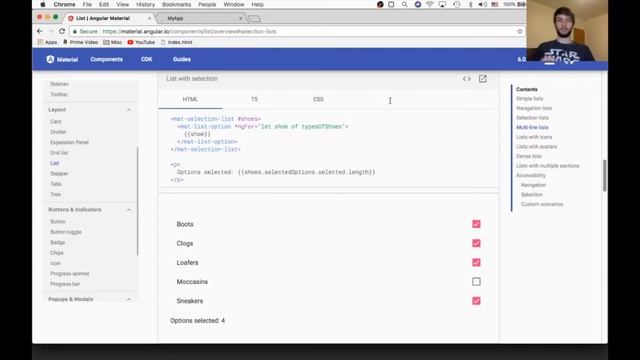This screenshot has height=360, width=640.
Task: Open Tabs component in sidebar
Action: click(x=56, y=184)
